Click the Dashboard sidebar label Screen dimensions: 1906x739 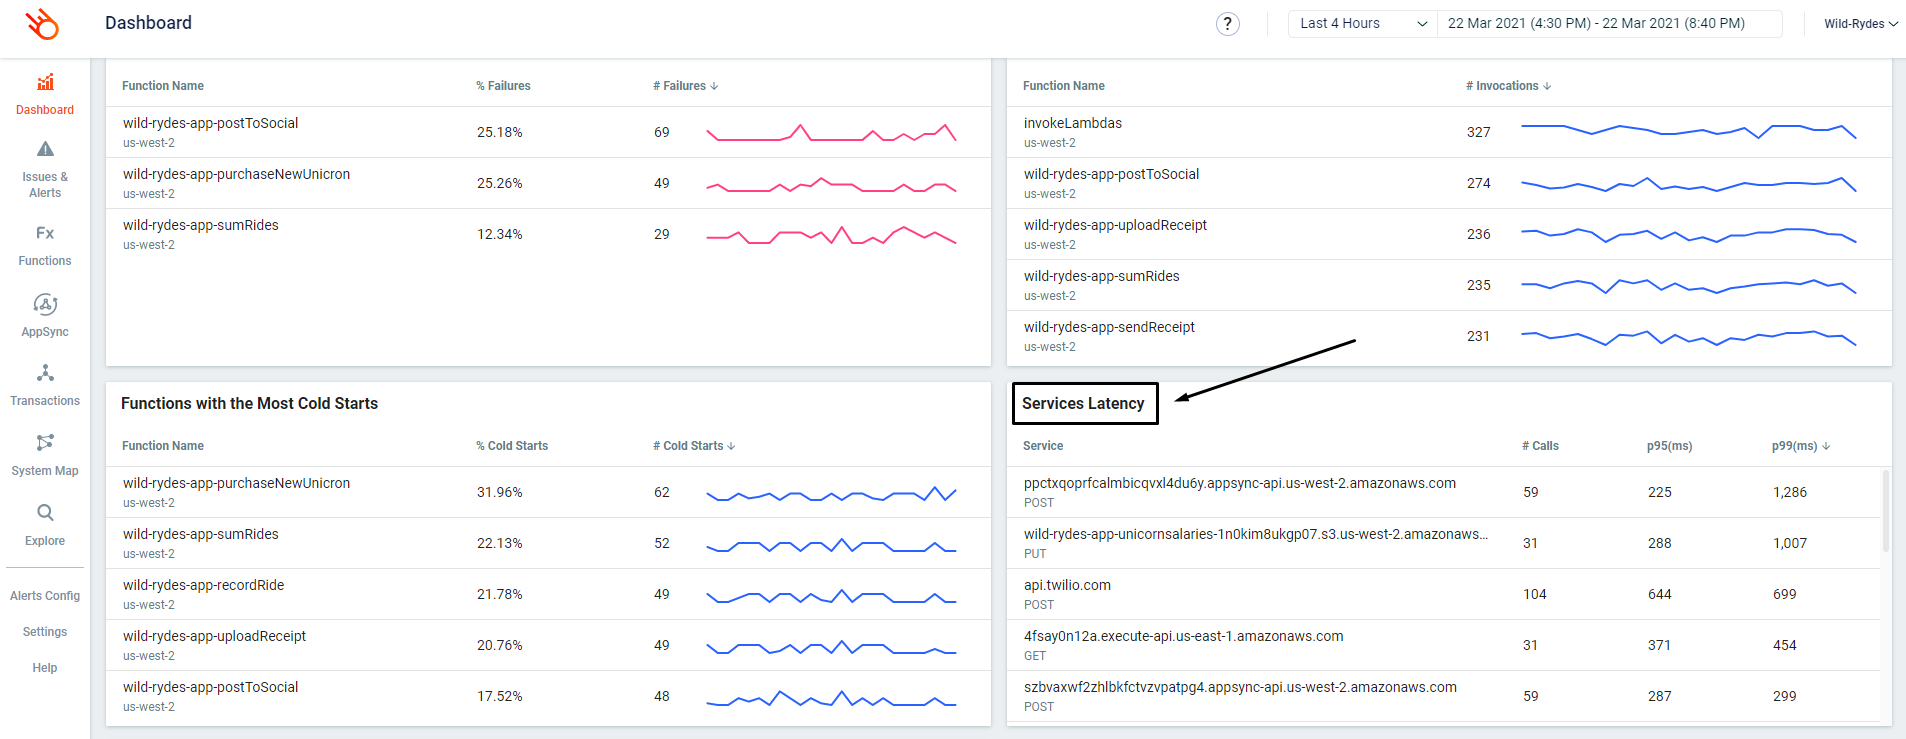tap(45, 110)
